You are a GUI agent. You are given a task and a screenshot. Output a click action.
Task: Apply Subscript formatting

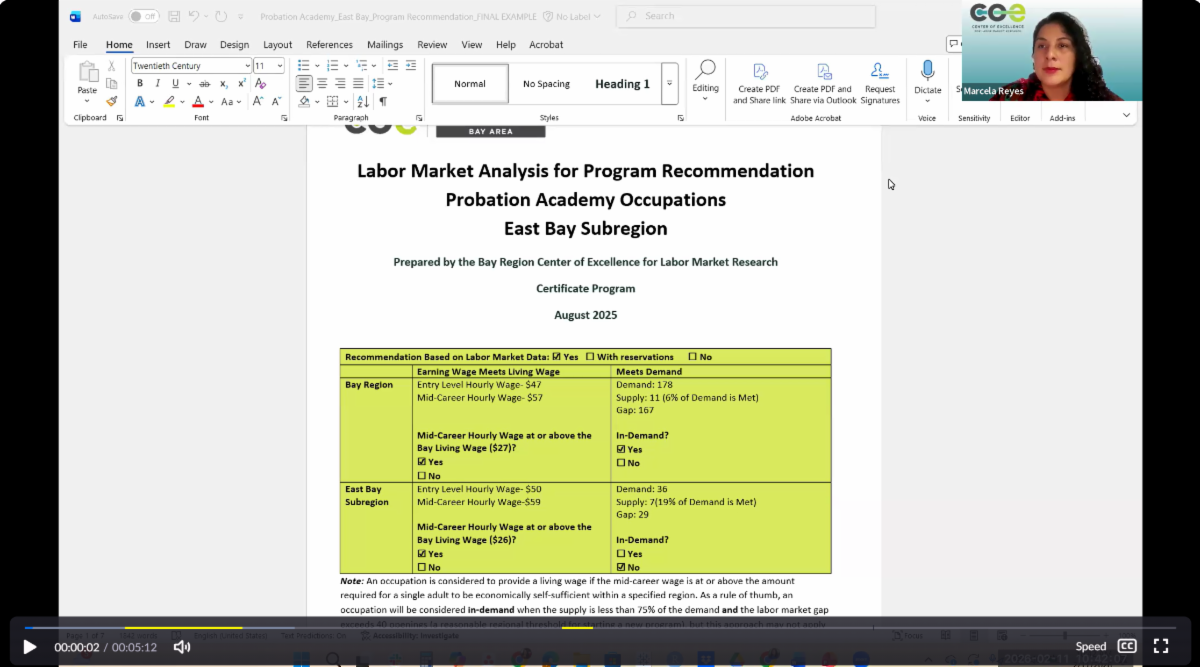(x=223, y=83)
